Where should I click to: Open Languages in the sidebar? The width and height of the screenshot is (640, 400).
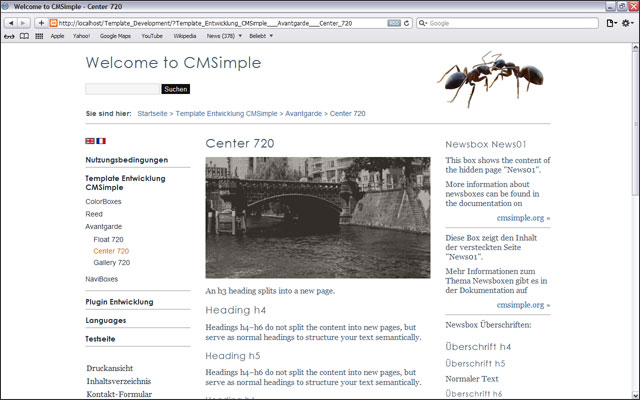point(105,321)
